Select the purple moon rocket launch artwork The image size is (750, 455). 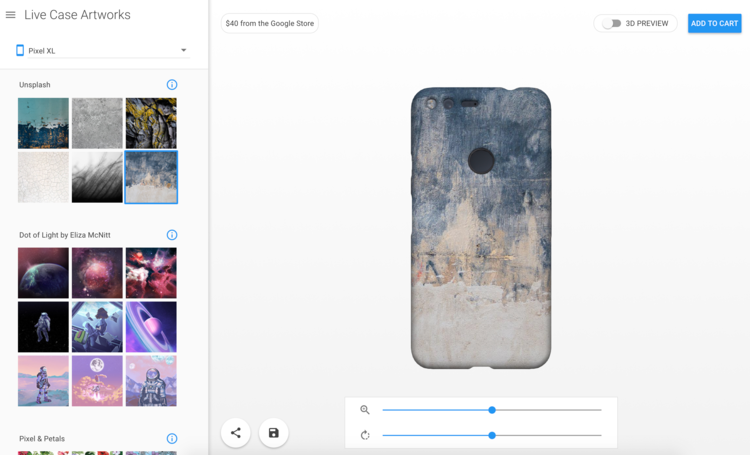pyautogui.click(x=97, y=381)
